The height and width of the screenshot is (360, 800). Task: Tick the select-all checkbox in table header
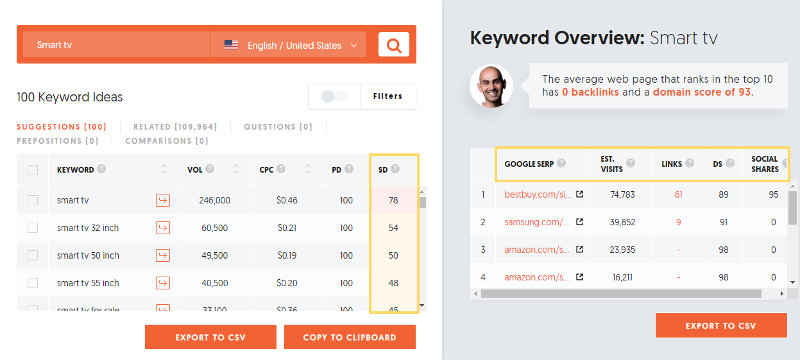click(32, 170)
